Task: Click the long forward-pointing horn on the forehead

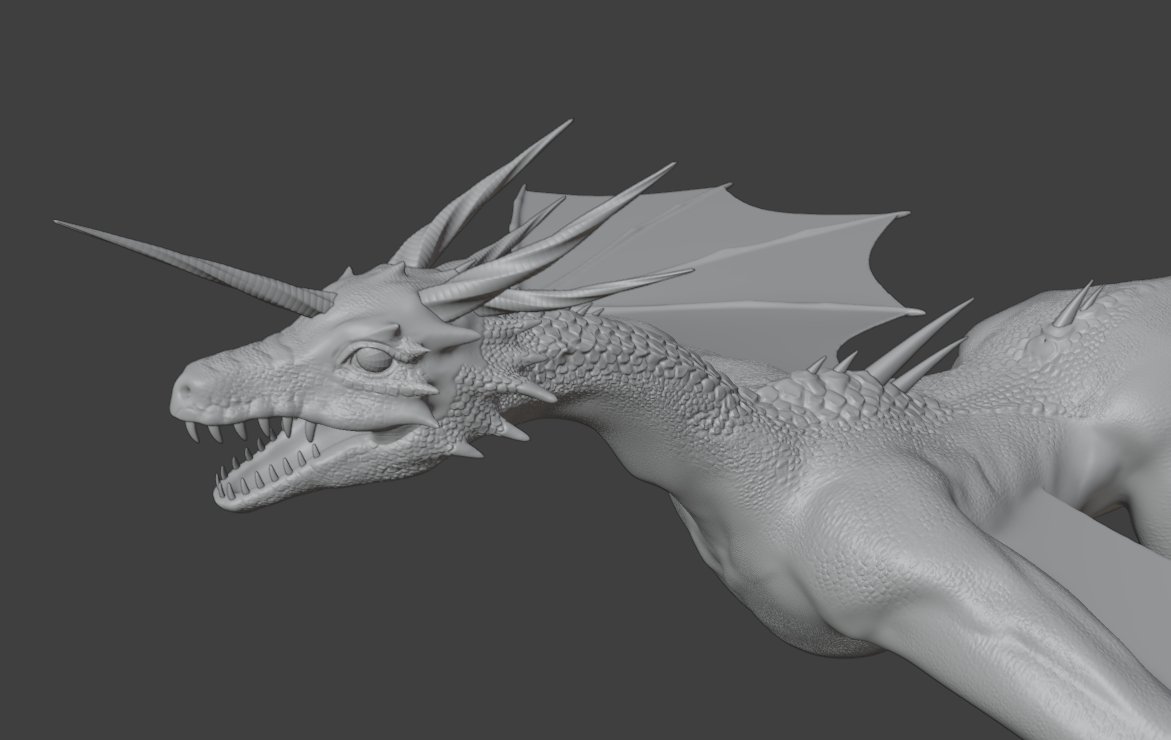Action: point(196,267)
